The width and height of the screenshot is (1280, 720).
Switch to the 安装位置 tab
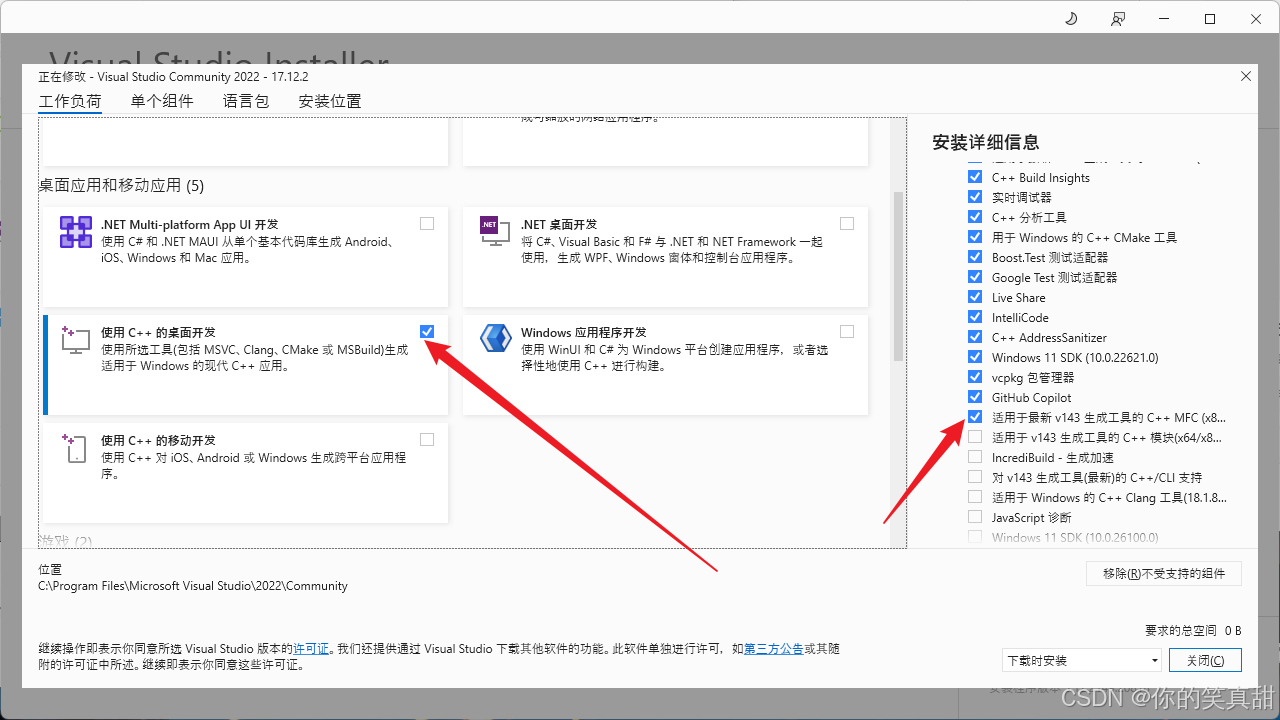329,100
